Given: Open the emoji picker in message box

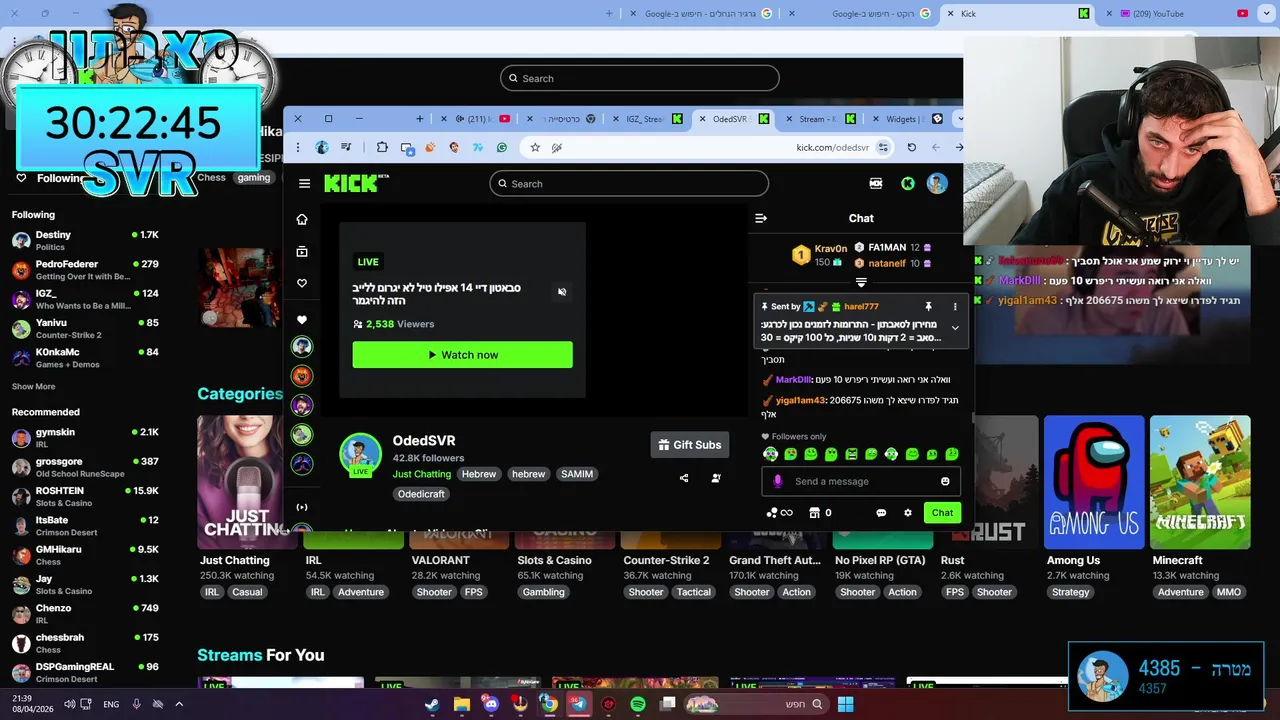Looking at the screenshot, I should (945, 481).
